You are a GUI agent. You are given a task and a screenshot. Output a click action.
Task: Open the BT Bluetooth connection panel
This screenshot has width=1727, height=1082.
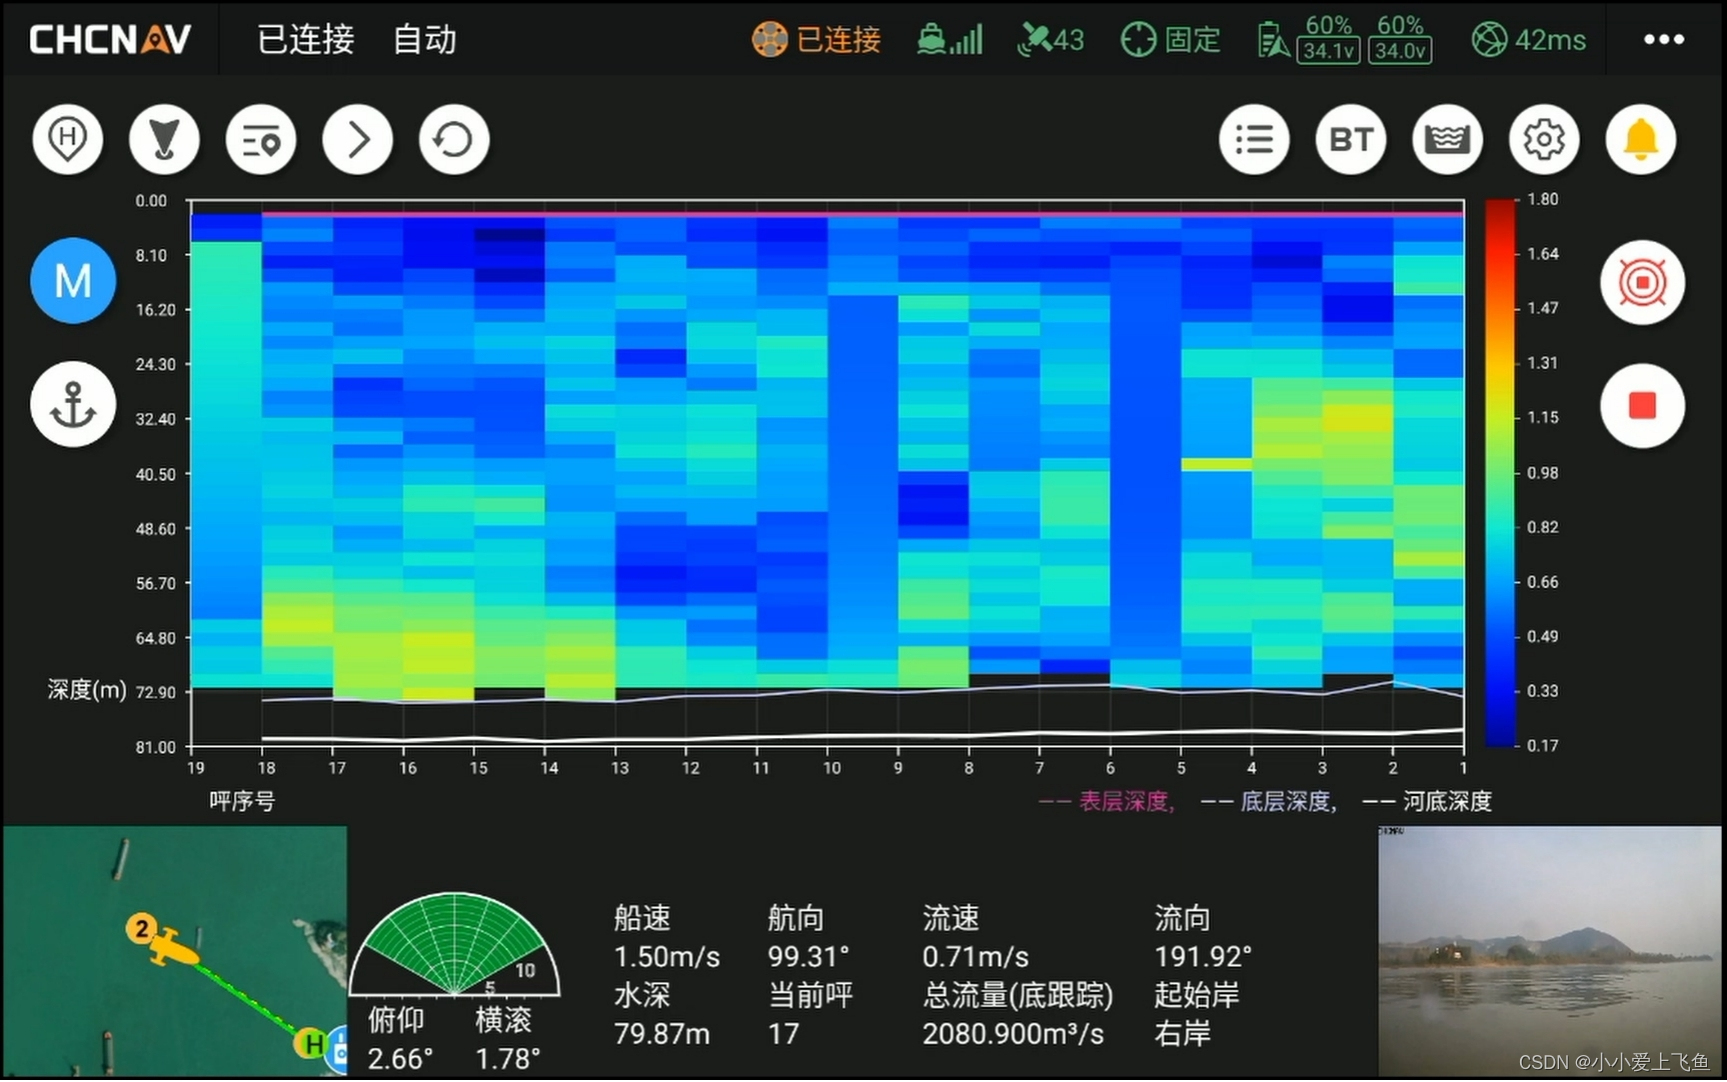pos(1351,140)
